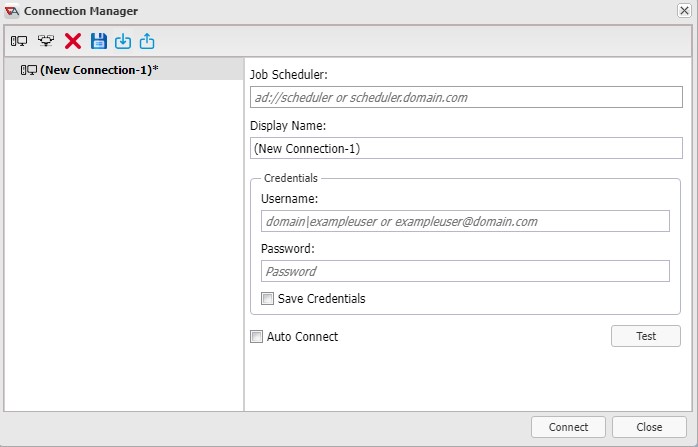
Task: Enable the Save Credentials checkbox
Action: (x=268, y=298)
